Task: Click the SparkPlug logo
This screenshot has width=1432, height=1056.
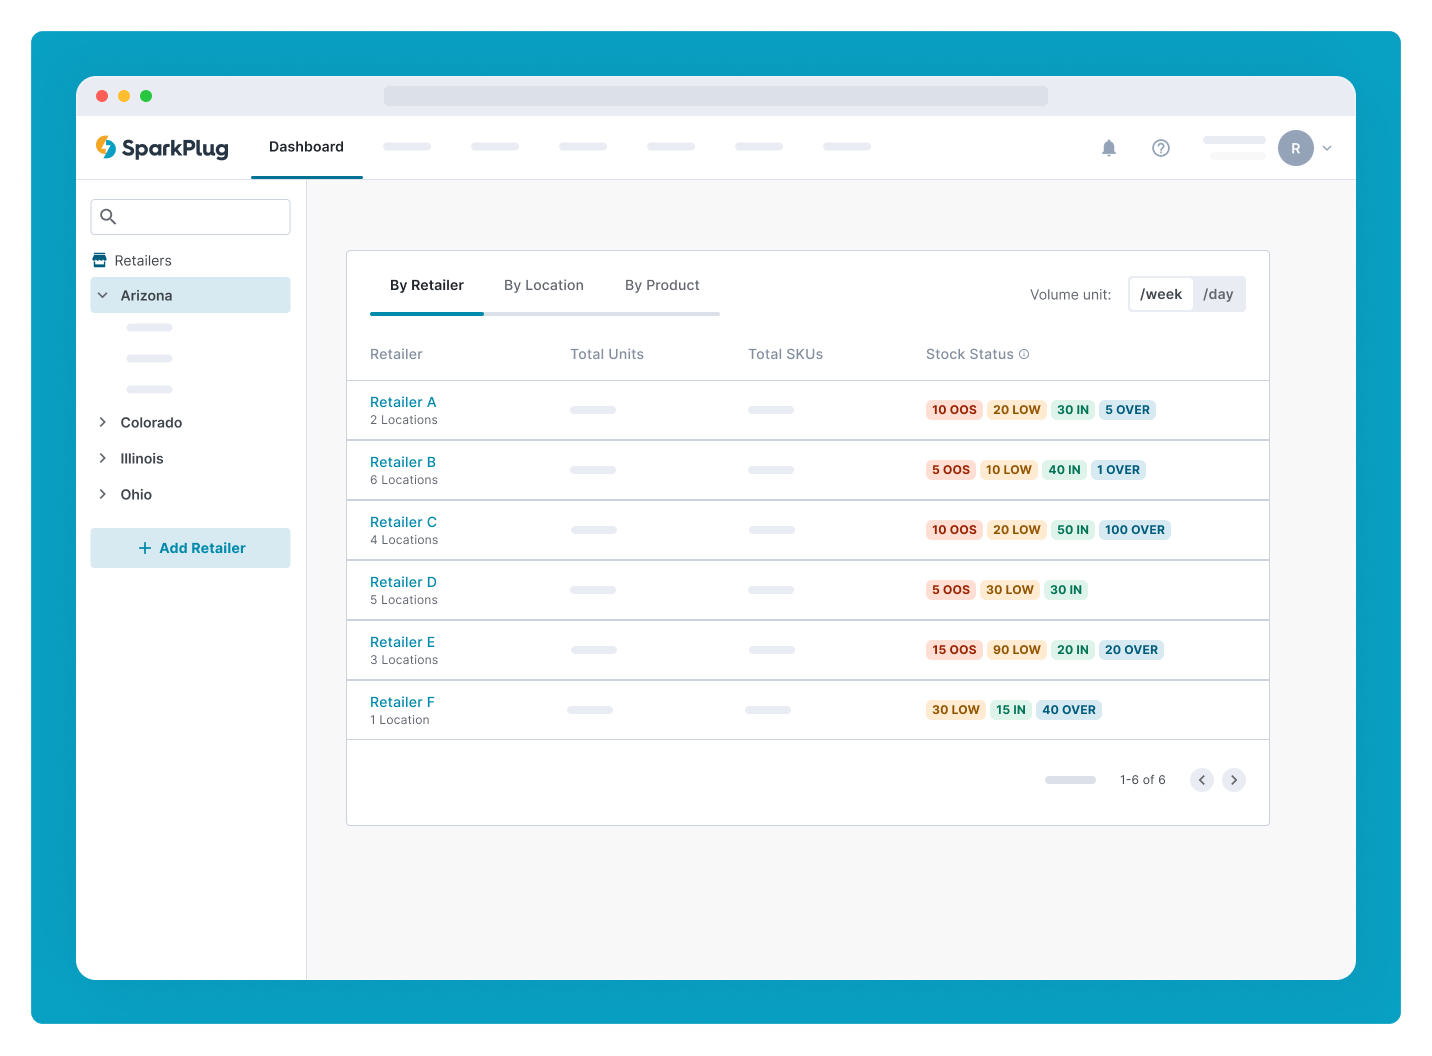Action: pyautogui.click(x=162, y=148)
